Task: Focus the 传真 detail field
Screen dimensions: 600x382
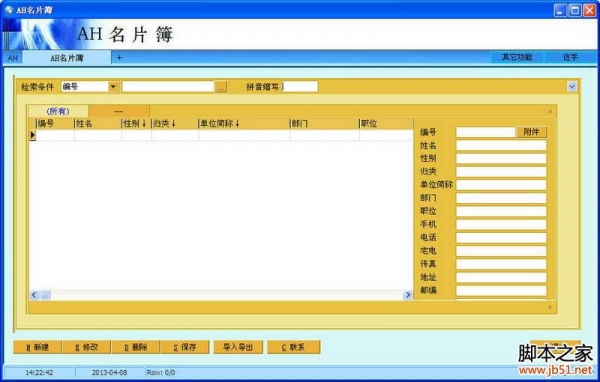Action: (x=501, y=264)
